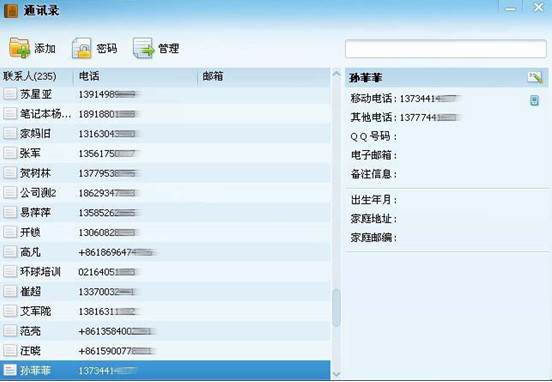Viewport: 552px width, 382px height.
Task: Click the QQ号码 field label
Action: click(x=374, y=136)
